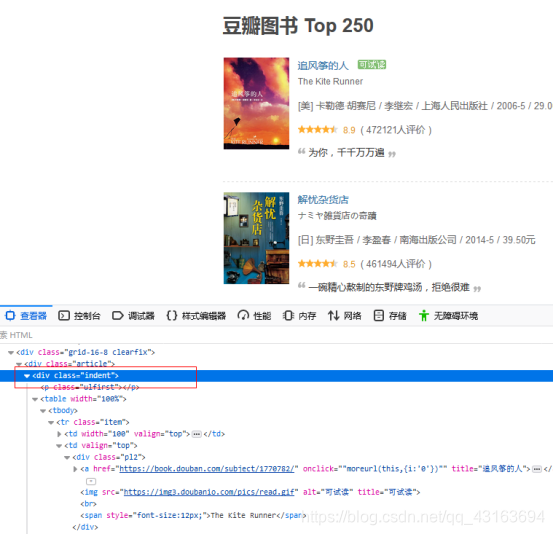Collapse the div class article node
The width and height of the screenshot is (554, 535).
point(19,364)
